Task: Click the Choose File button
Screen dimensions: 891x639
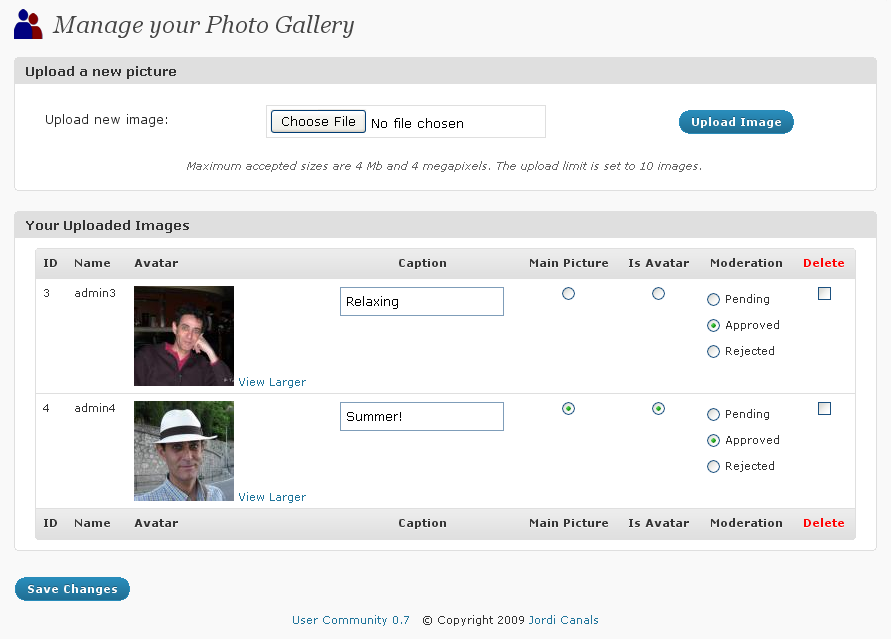Action: coord(318,122)
